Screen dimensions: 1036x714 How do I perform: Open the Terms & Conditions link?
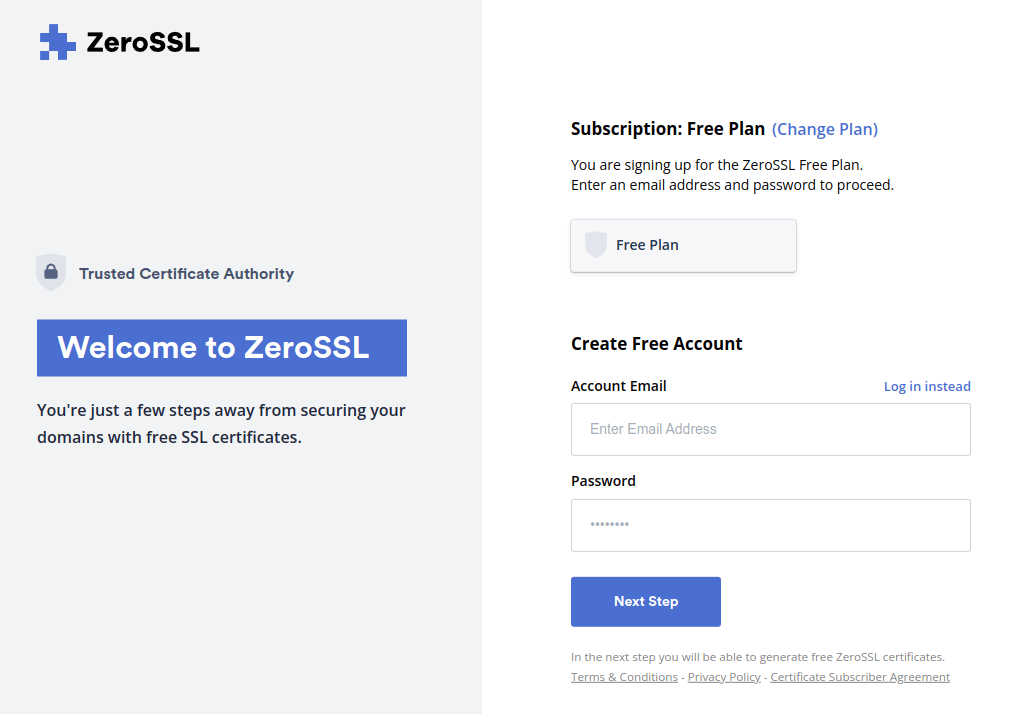pyautogui.click(x=624, y=677)
